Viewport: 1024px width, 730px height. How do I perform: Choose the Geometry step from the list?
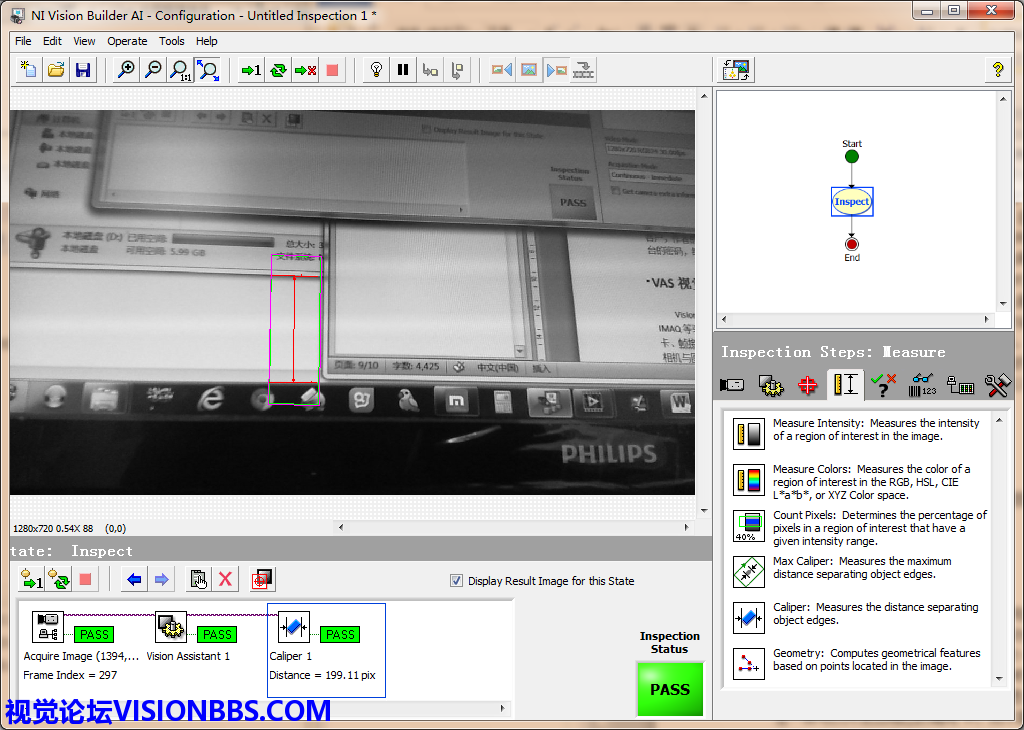point(748,663)
